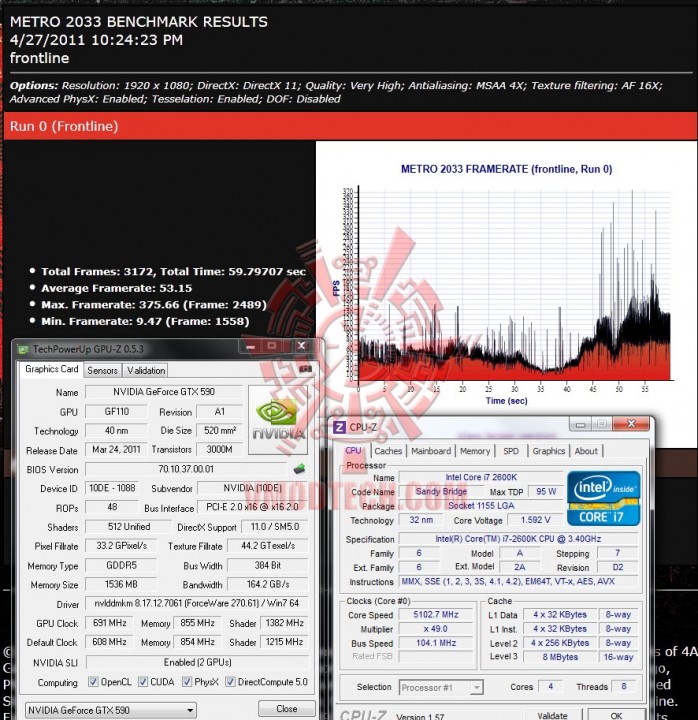Click the Bus Width value 384 Bit
The image size is (698, 720).
tap(268, 565)
